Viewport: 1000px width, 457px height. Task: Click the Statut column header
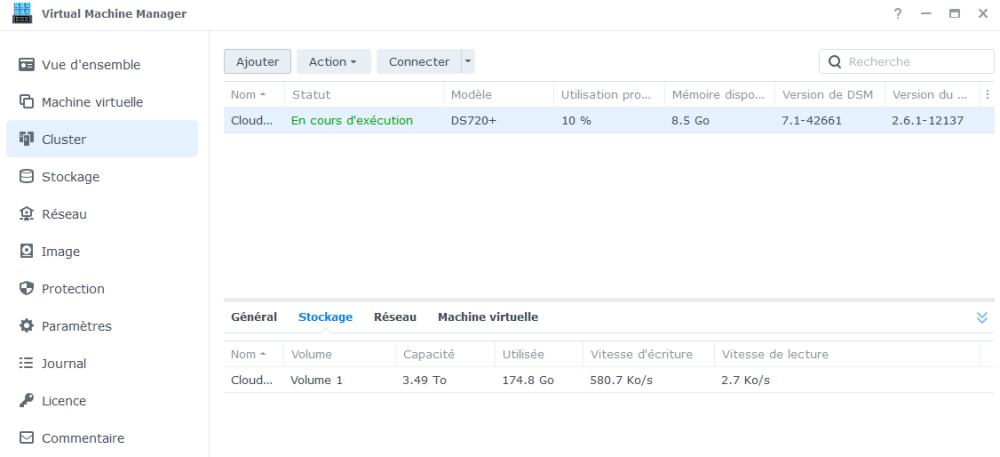point(364,94)
